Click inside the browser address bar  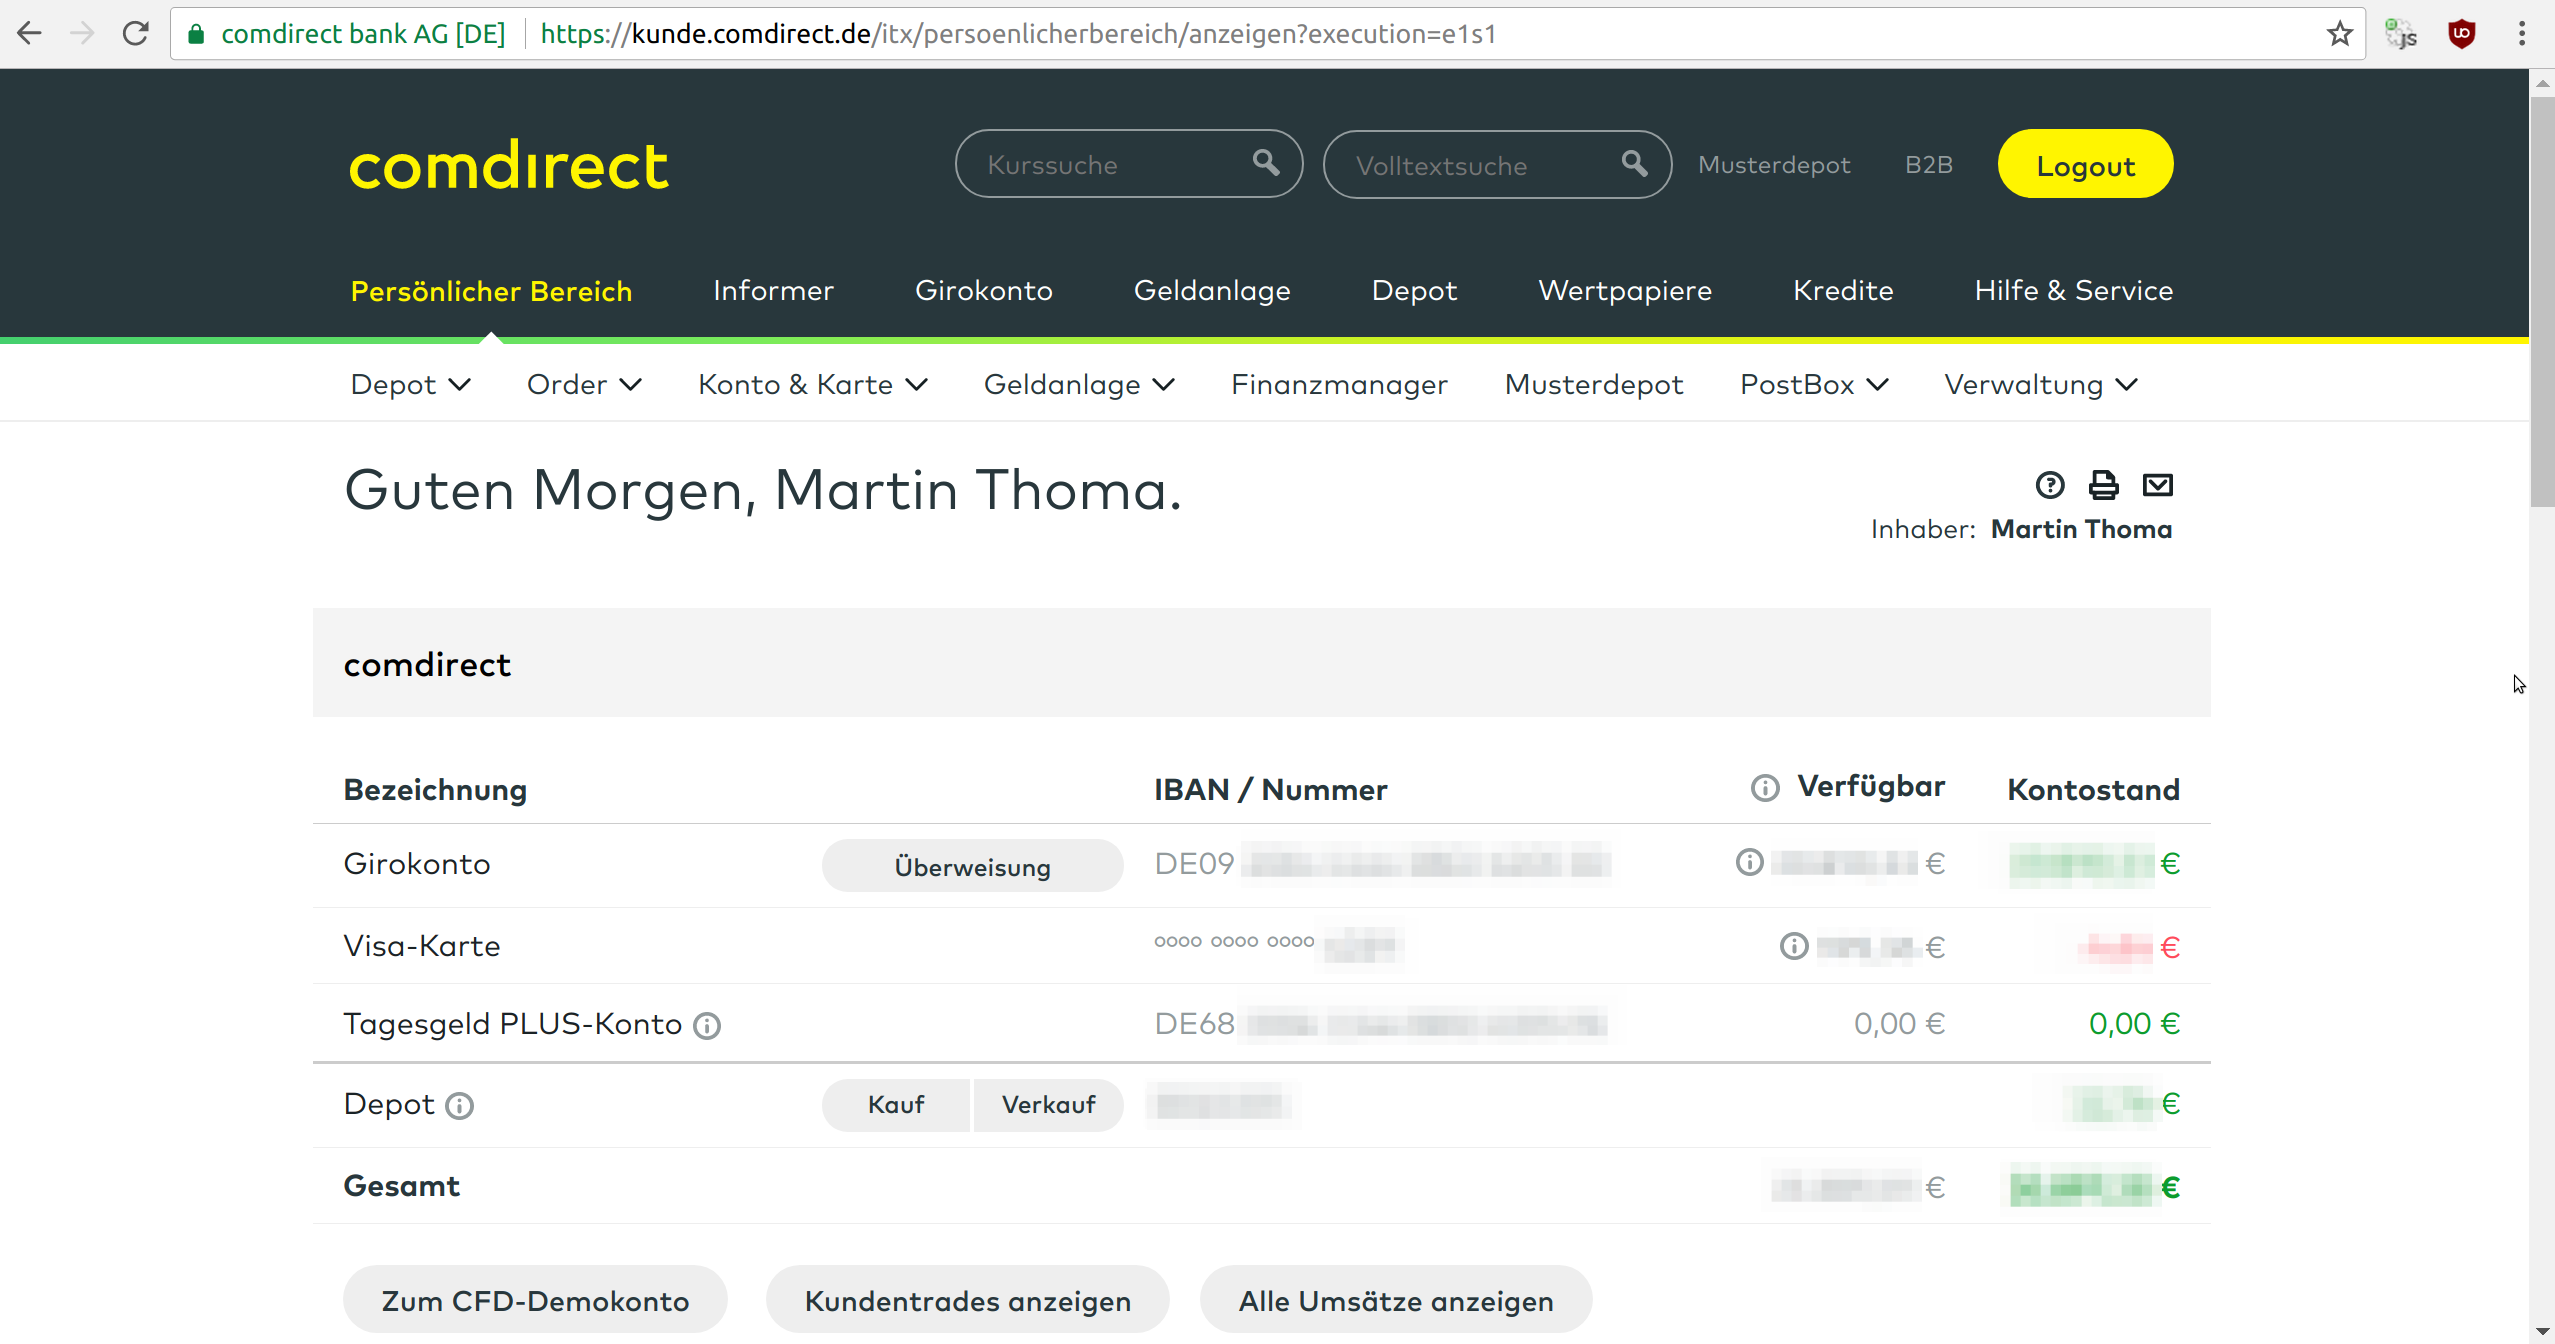point(1200,33)
